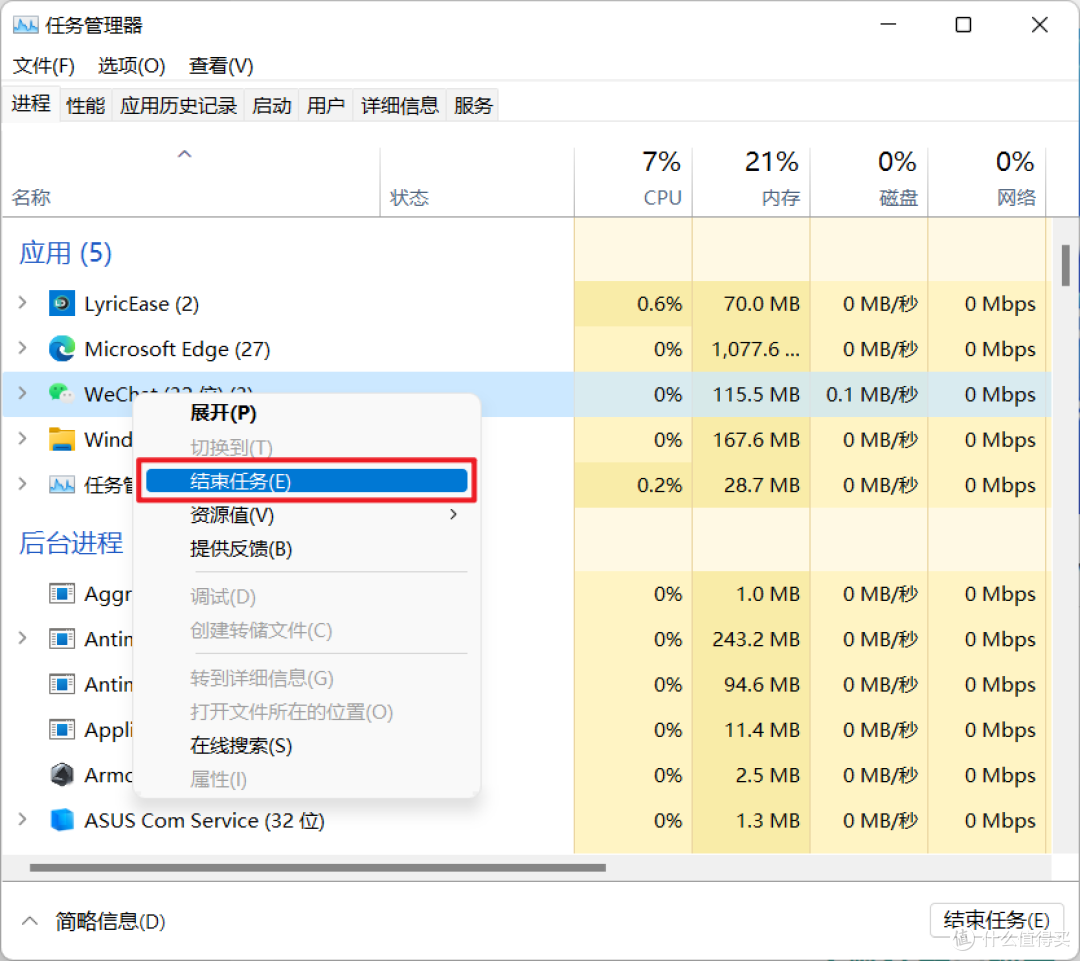This screenshot has height=961, width=1080.
Task: Click the WeChat green bubble icon
Action: click(x=61, y=393)
